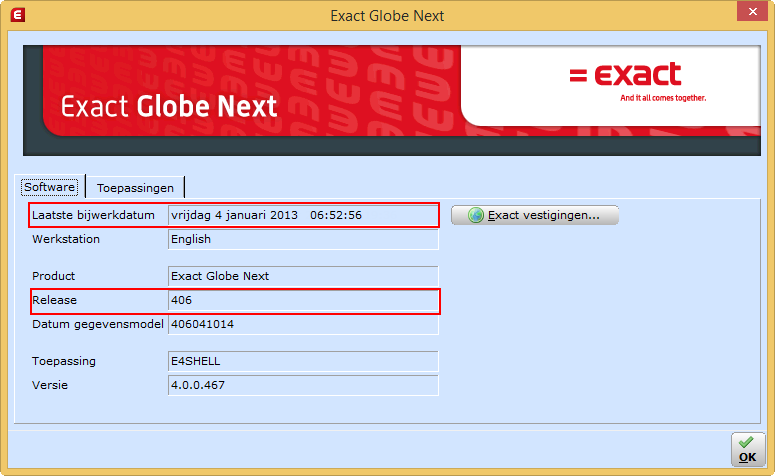Click the Datum gegevensmodel label
This screenshot has width=775, height=476.
point(98,324)
